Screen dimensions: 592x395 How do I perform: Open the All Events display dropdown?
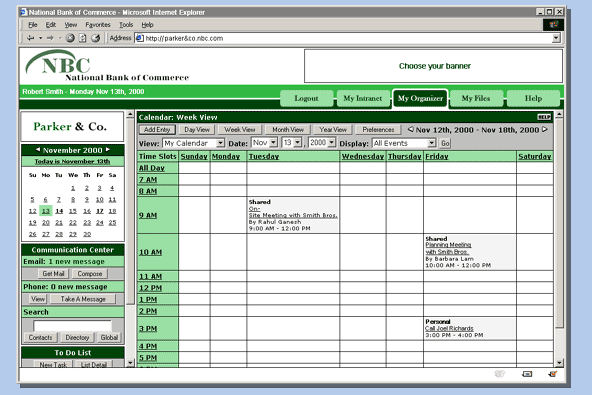point(432,143)
